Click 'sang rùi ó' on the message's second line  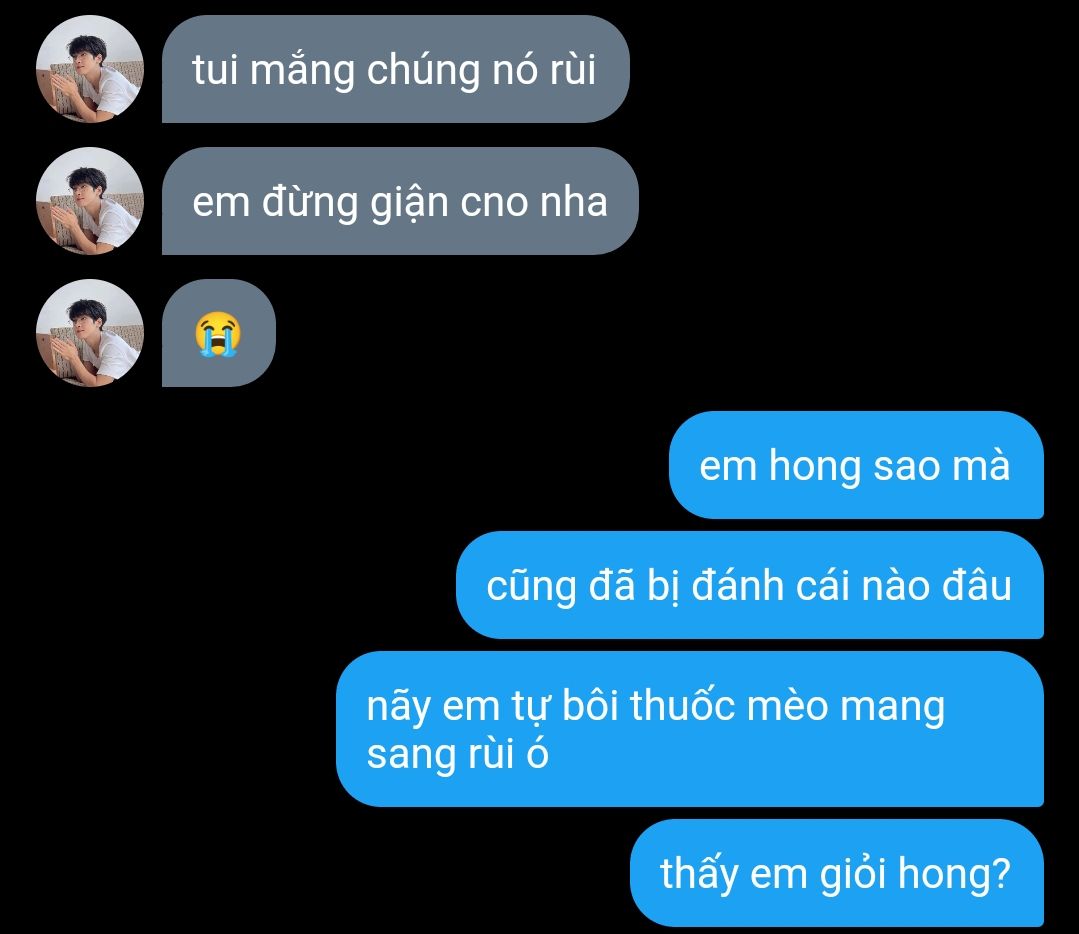point(458,754)
